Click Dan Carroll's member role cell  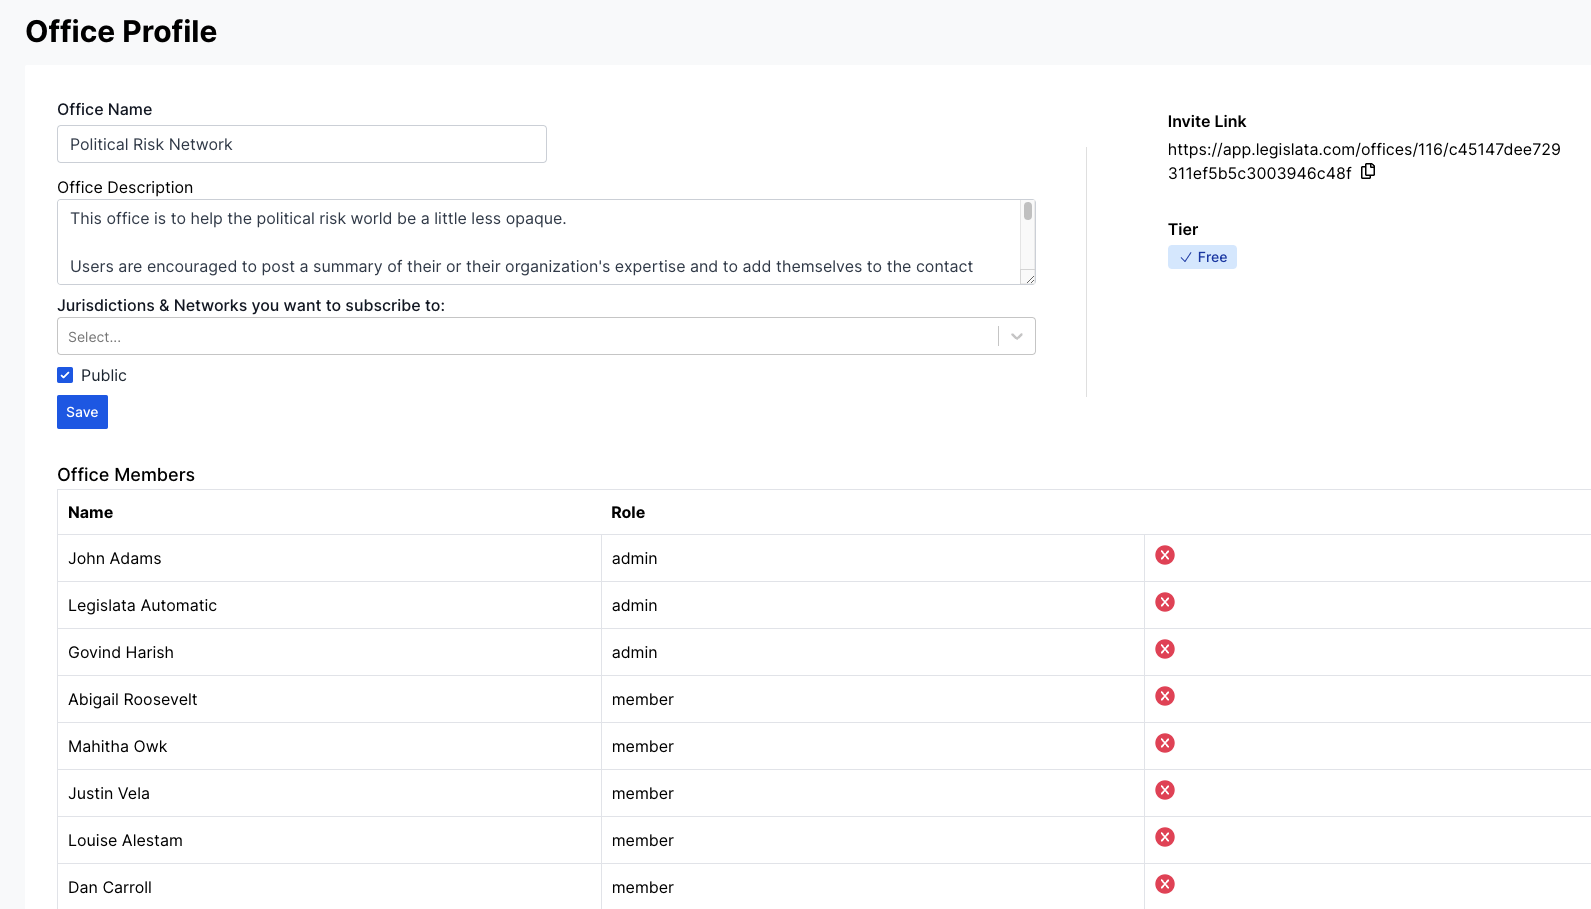[873, 887]
